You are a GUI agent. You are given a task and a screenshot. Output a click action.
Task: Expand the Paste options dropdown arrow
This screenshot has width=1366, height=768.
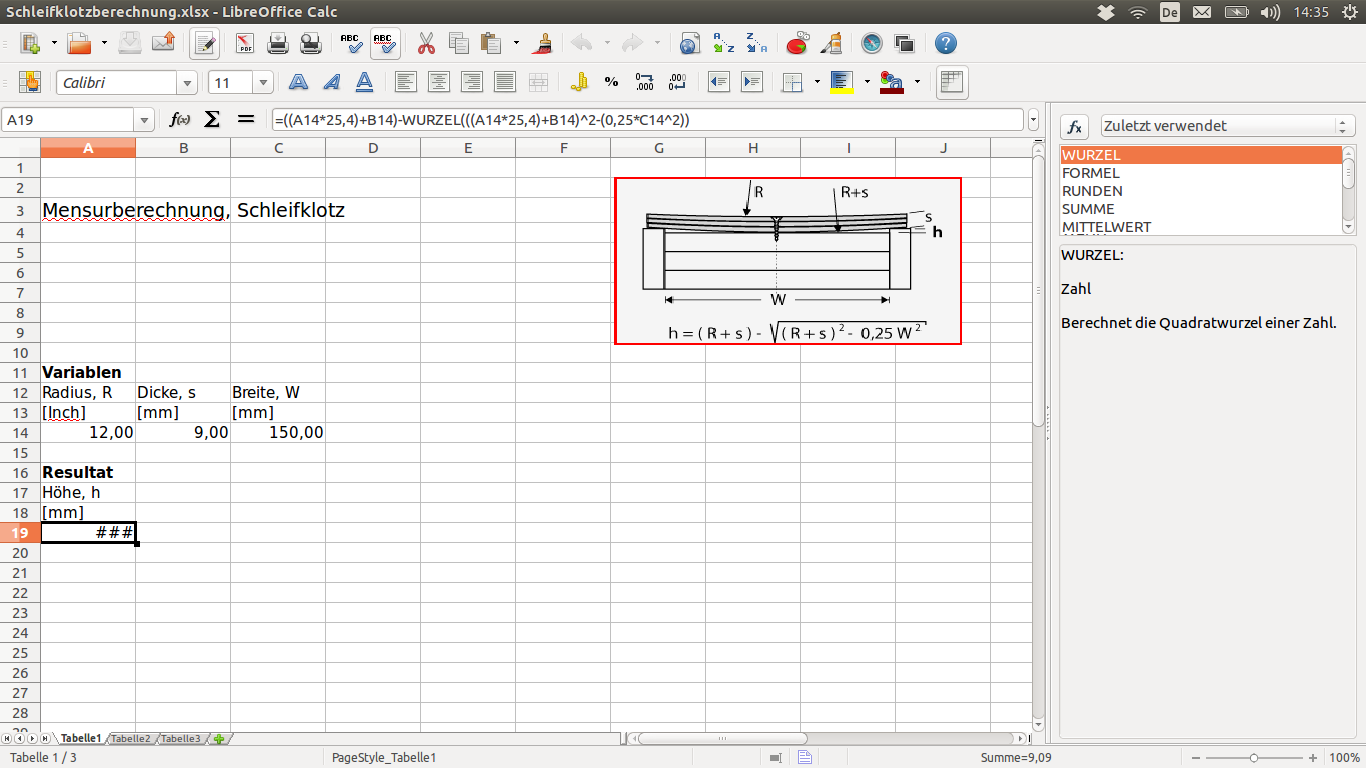tap(516, 44)
